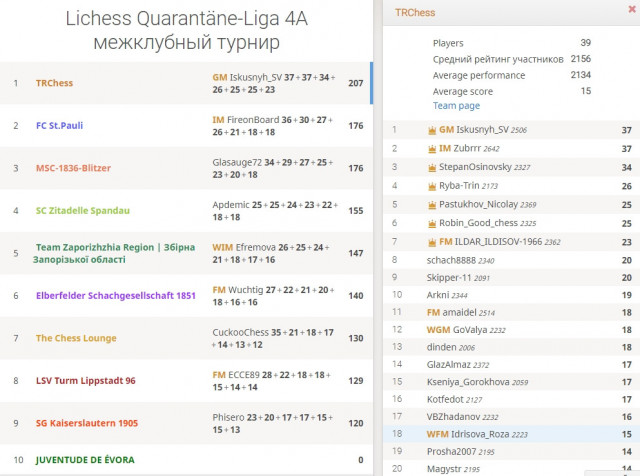The image size is (640, 476).
Task: Open the TRChess panel header title
Action: coord(415,13)
